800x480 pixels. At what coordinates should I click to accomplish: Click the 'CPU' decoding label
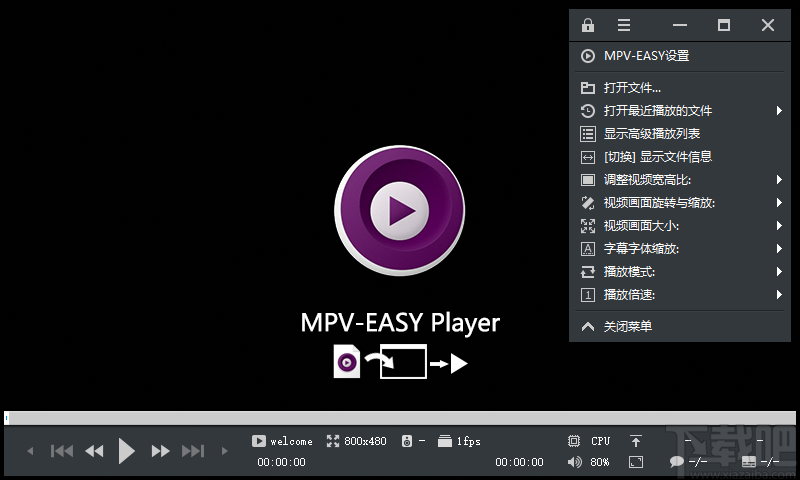click(x=601, y=441)
